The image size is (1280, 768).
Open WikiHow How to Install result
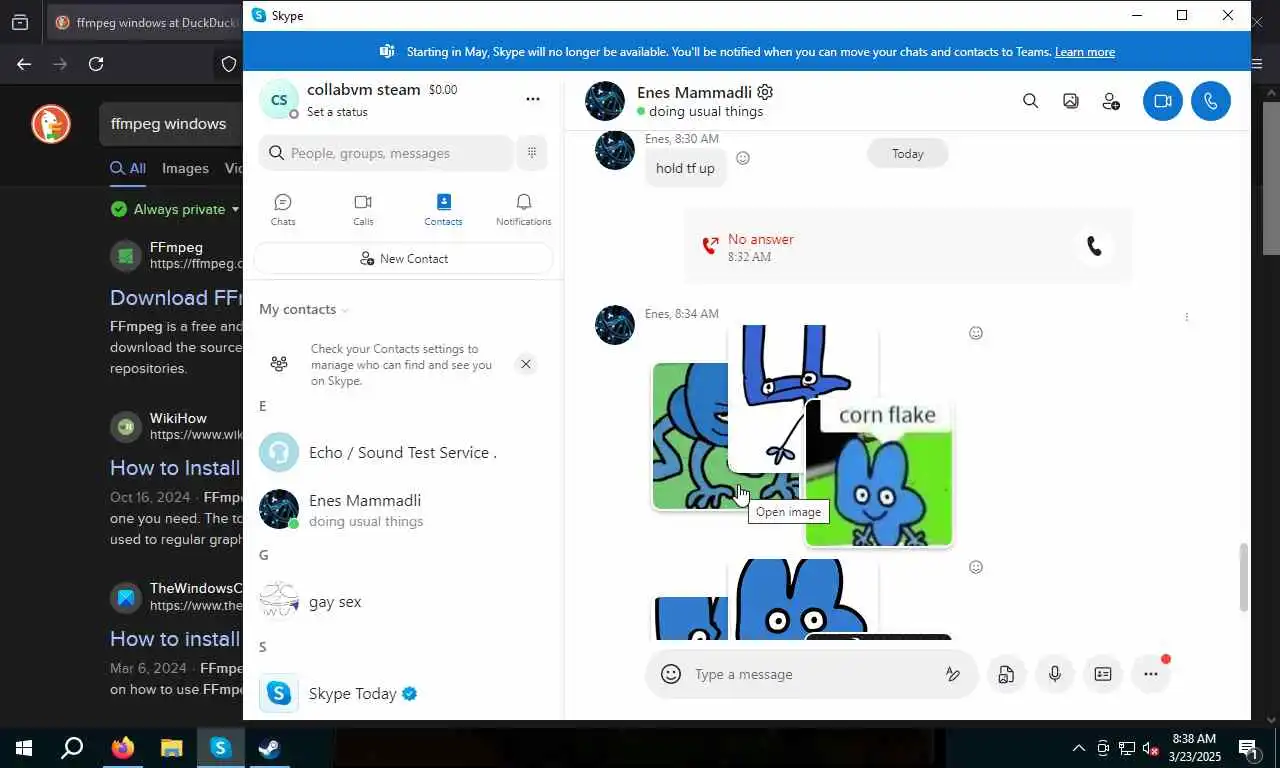pyautogui.click(x=176, y=468)
